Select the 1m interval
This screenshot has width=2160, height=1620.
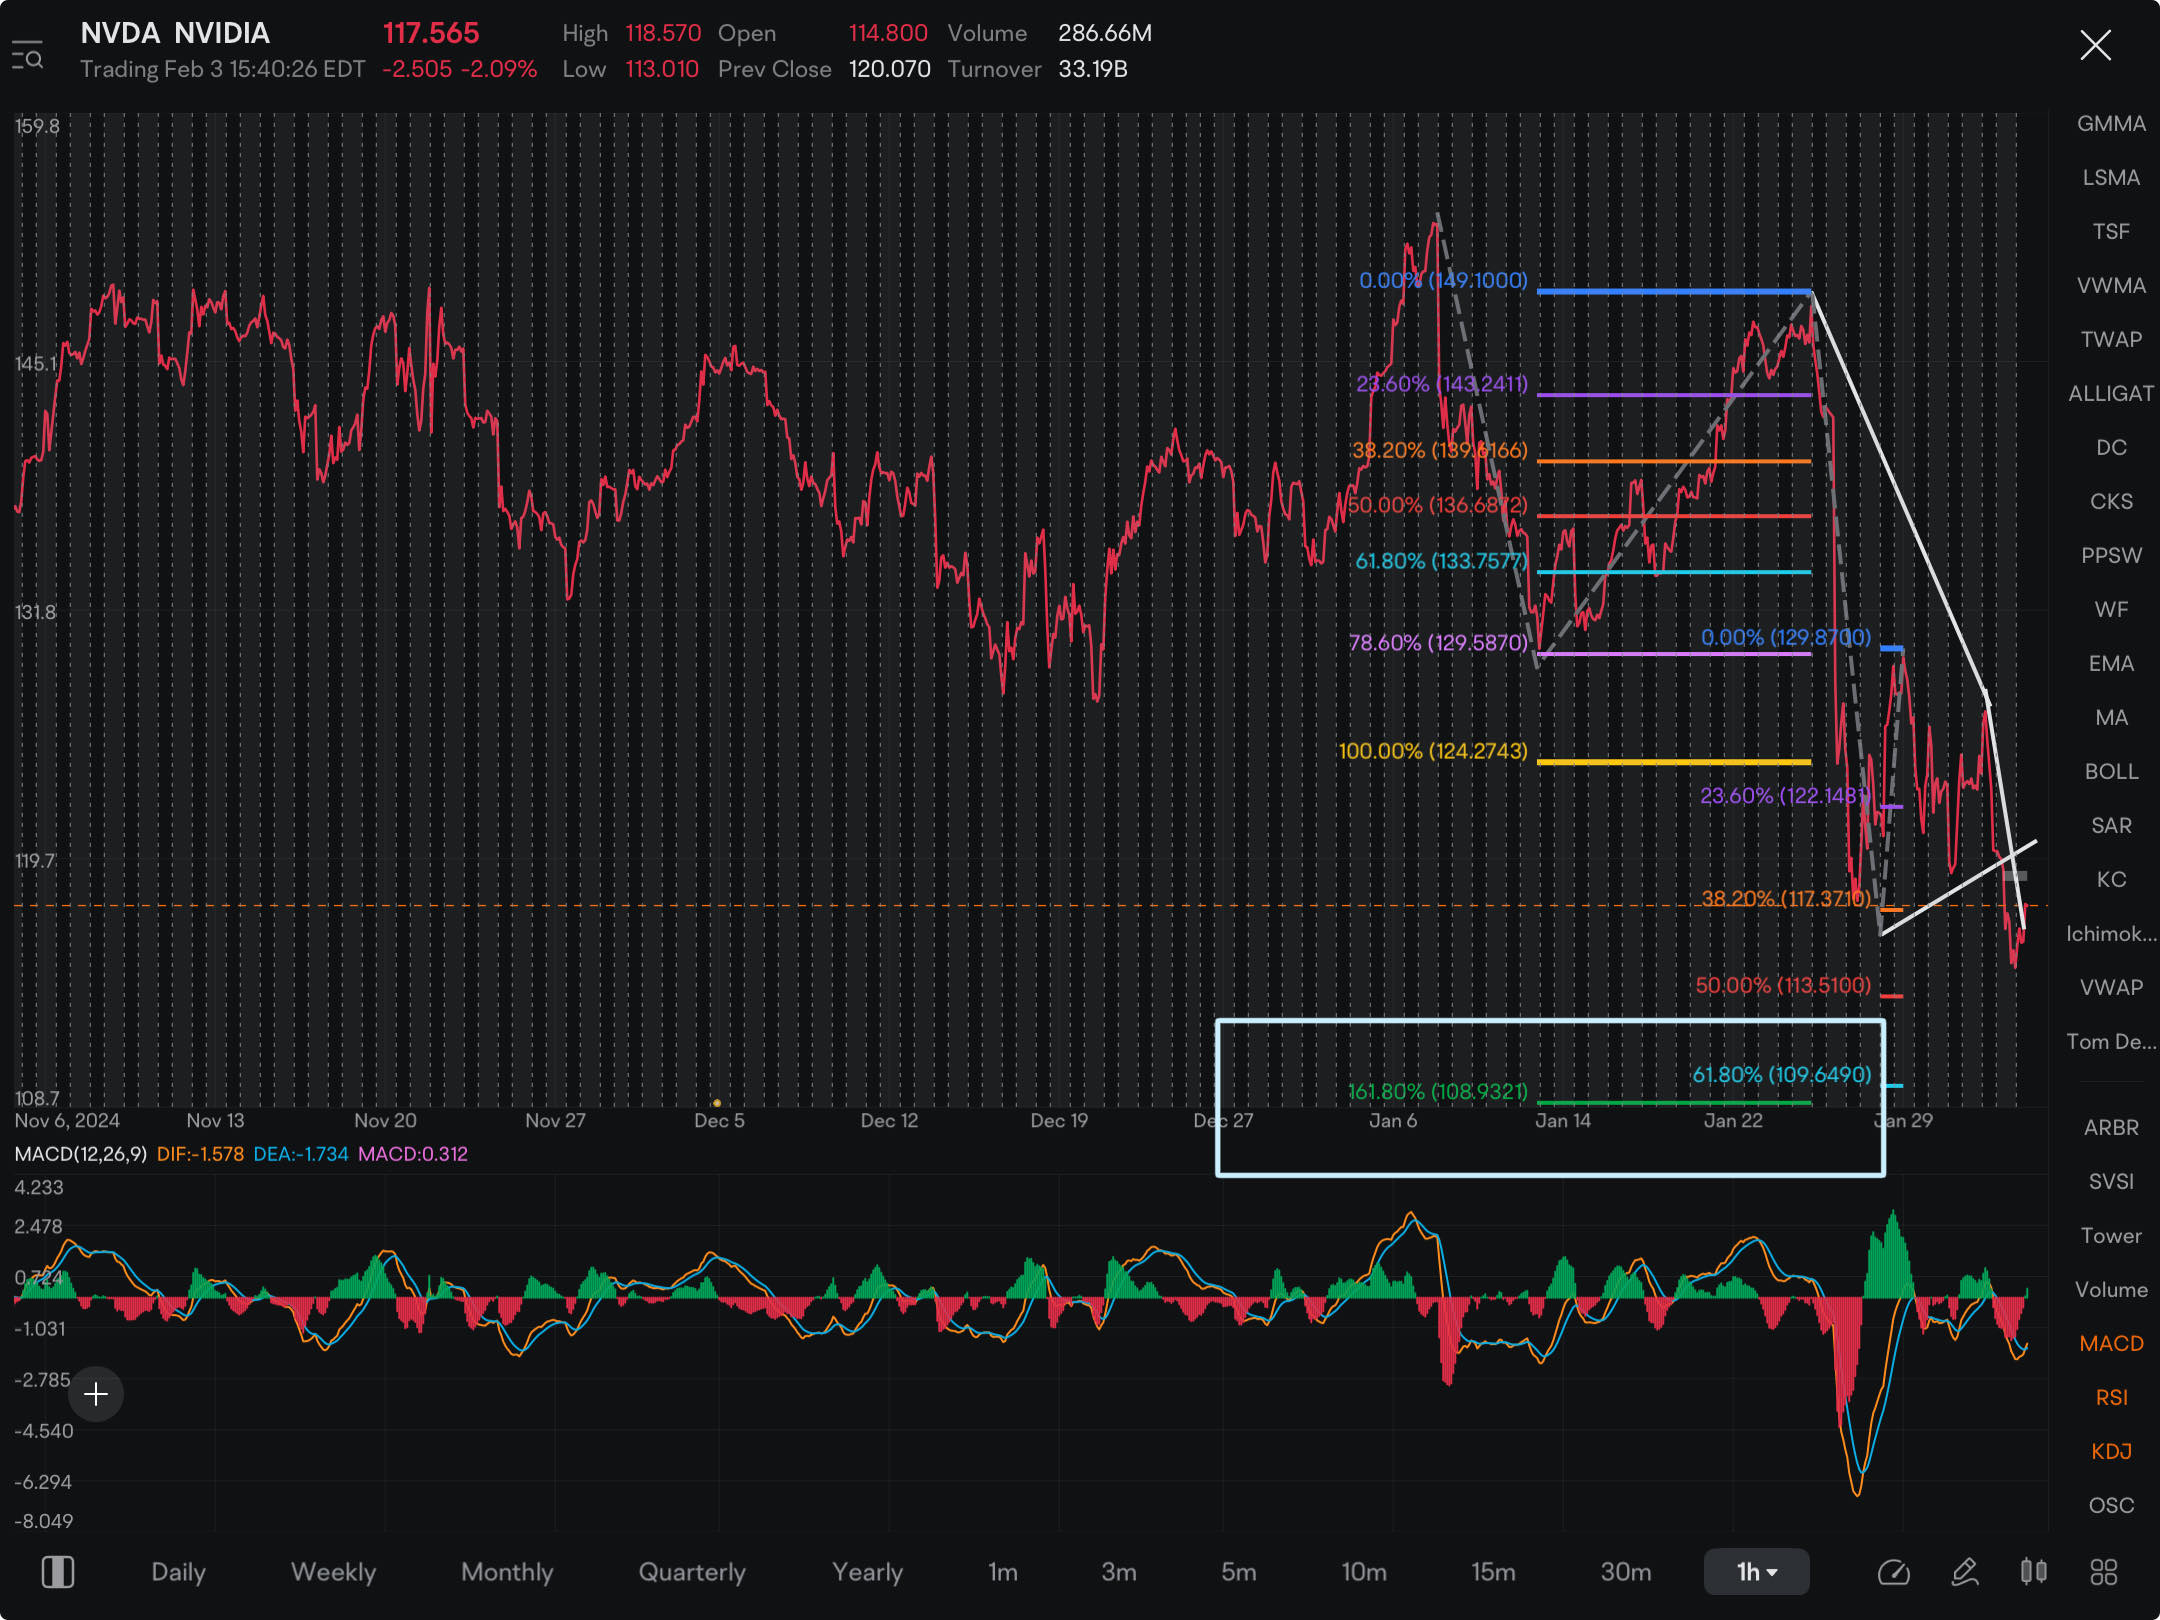1003,1572
